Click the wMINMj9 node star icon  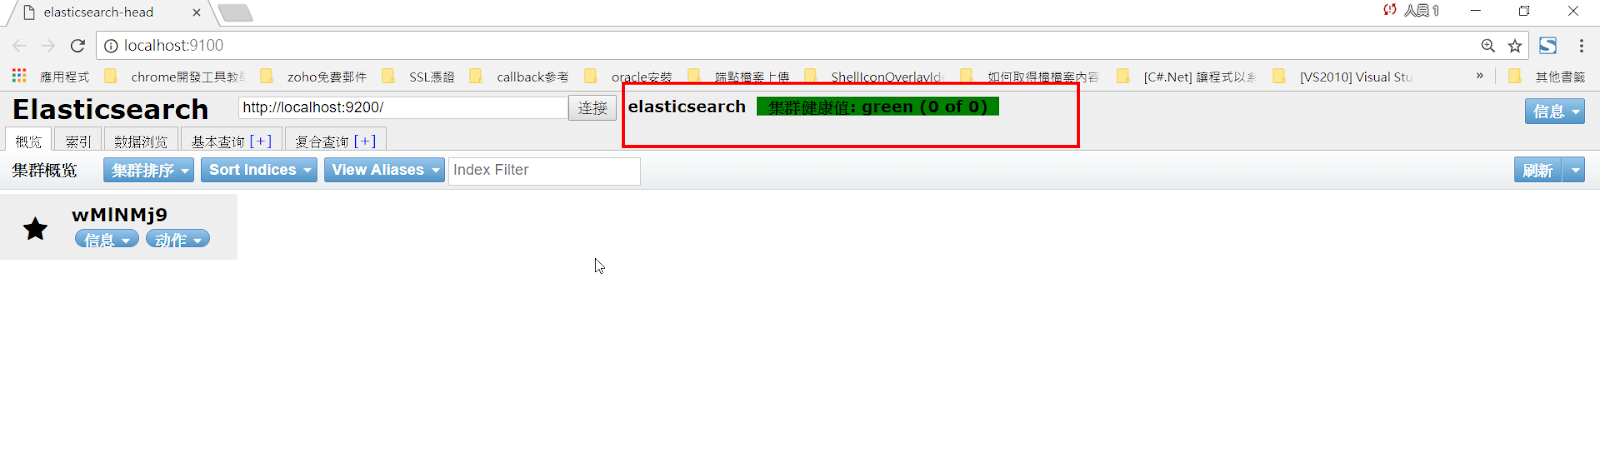point(36,229)
